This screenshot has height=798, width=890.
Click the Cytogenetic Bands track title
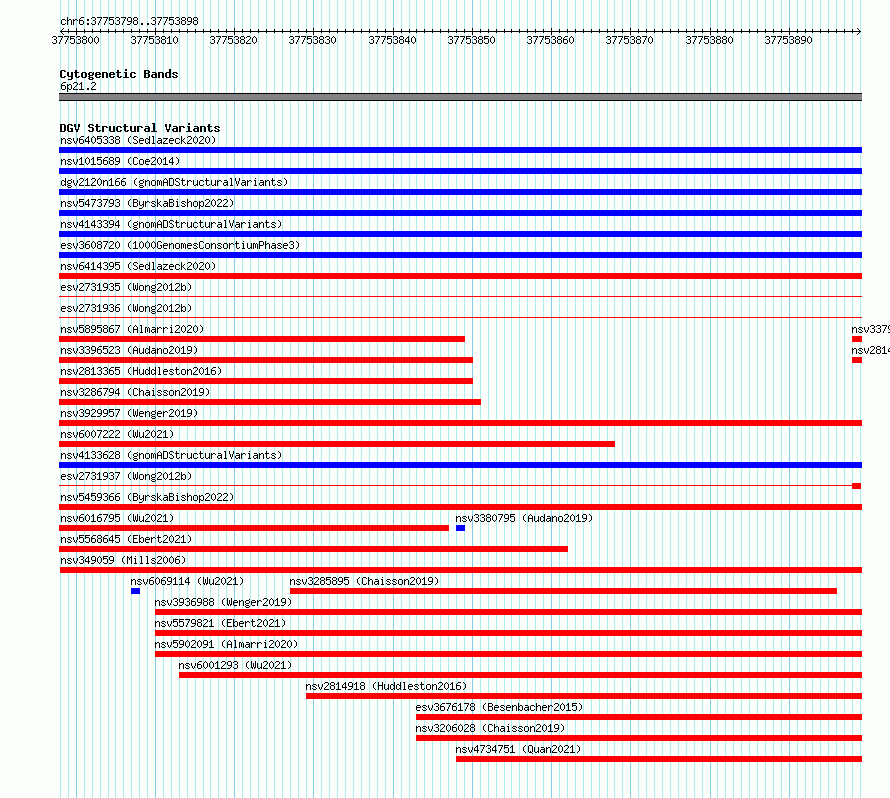tap(119, 74)
